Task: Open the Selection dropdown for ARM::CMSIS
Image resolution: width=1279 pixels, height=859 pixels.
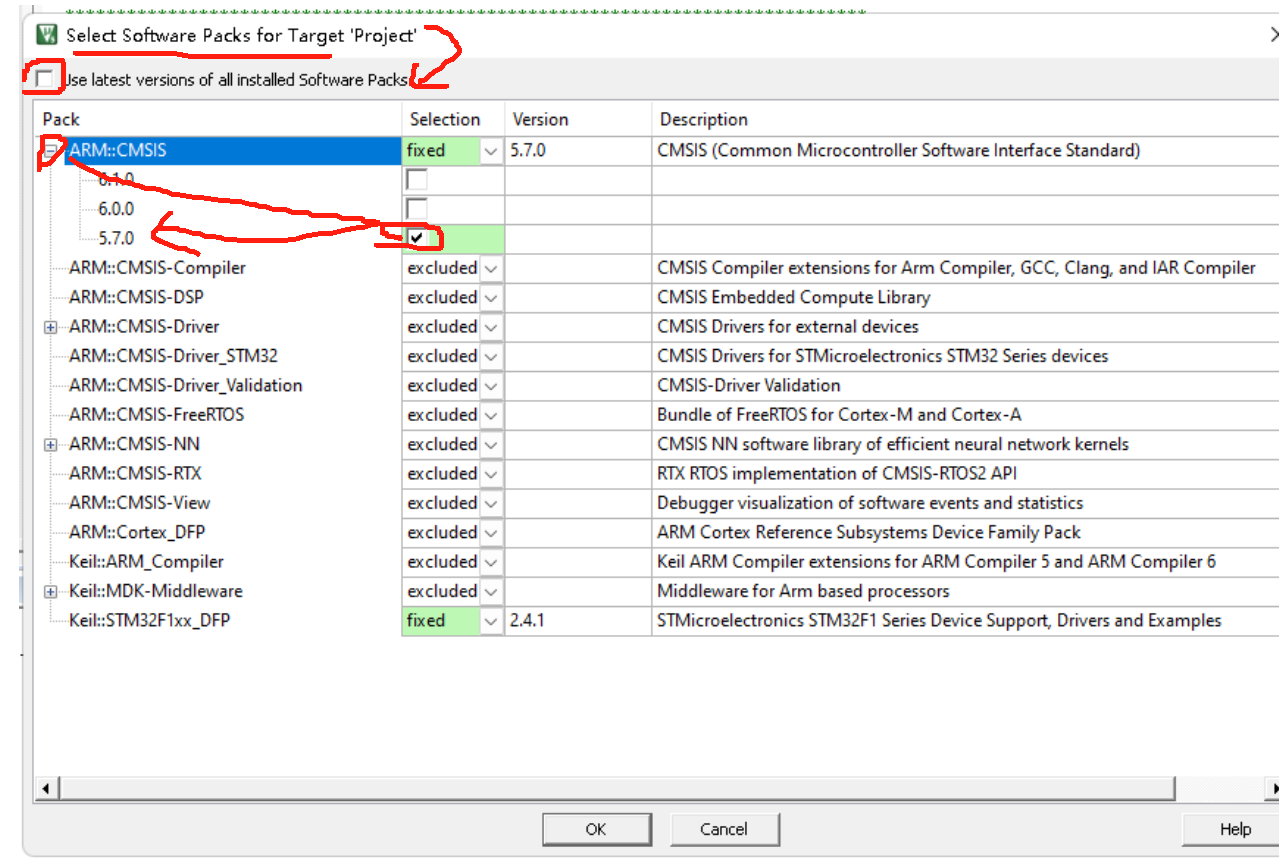Action: tap(491, 150)
